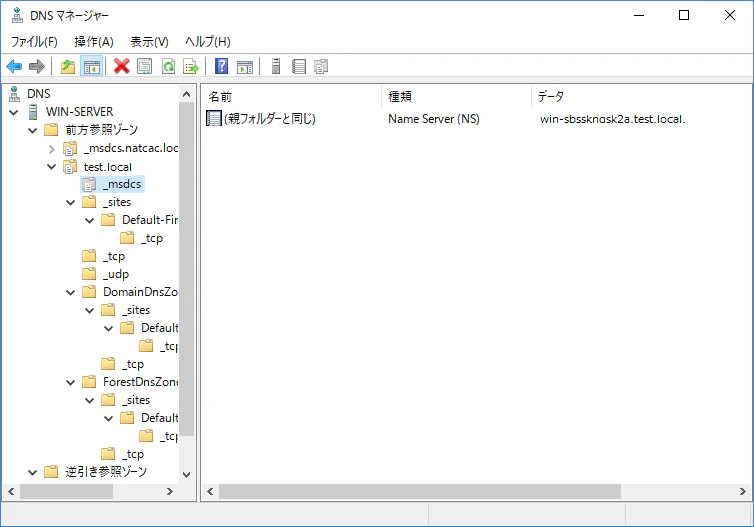The height and width of the screenshot is (527, 754).
Task: Open the ファイル(F) menu
Action: [x=34, y=42]
